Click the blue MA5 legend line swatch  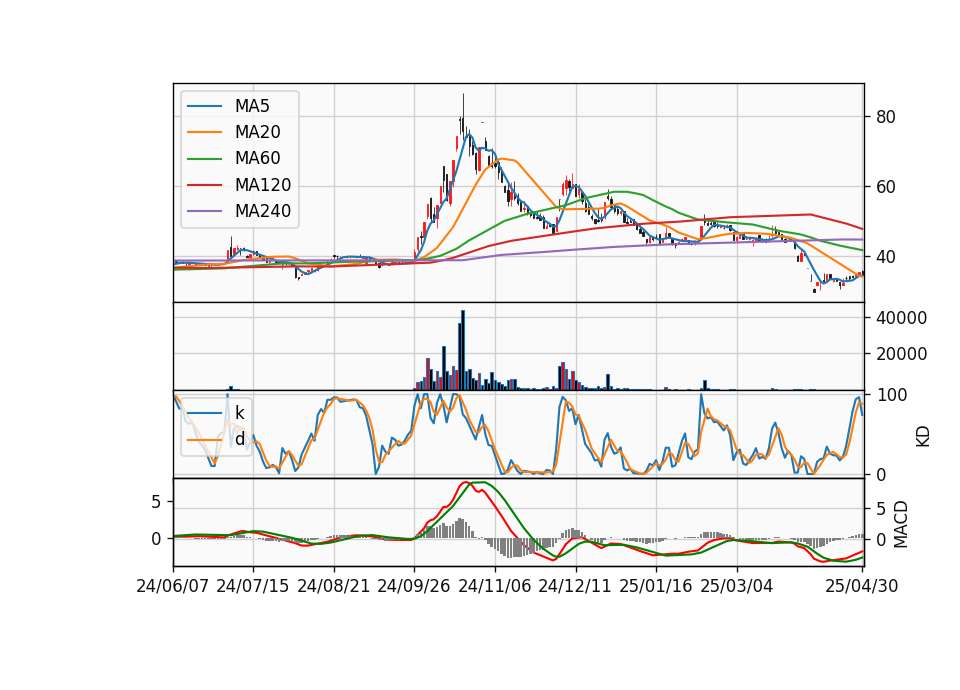[205, 106]
